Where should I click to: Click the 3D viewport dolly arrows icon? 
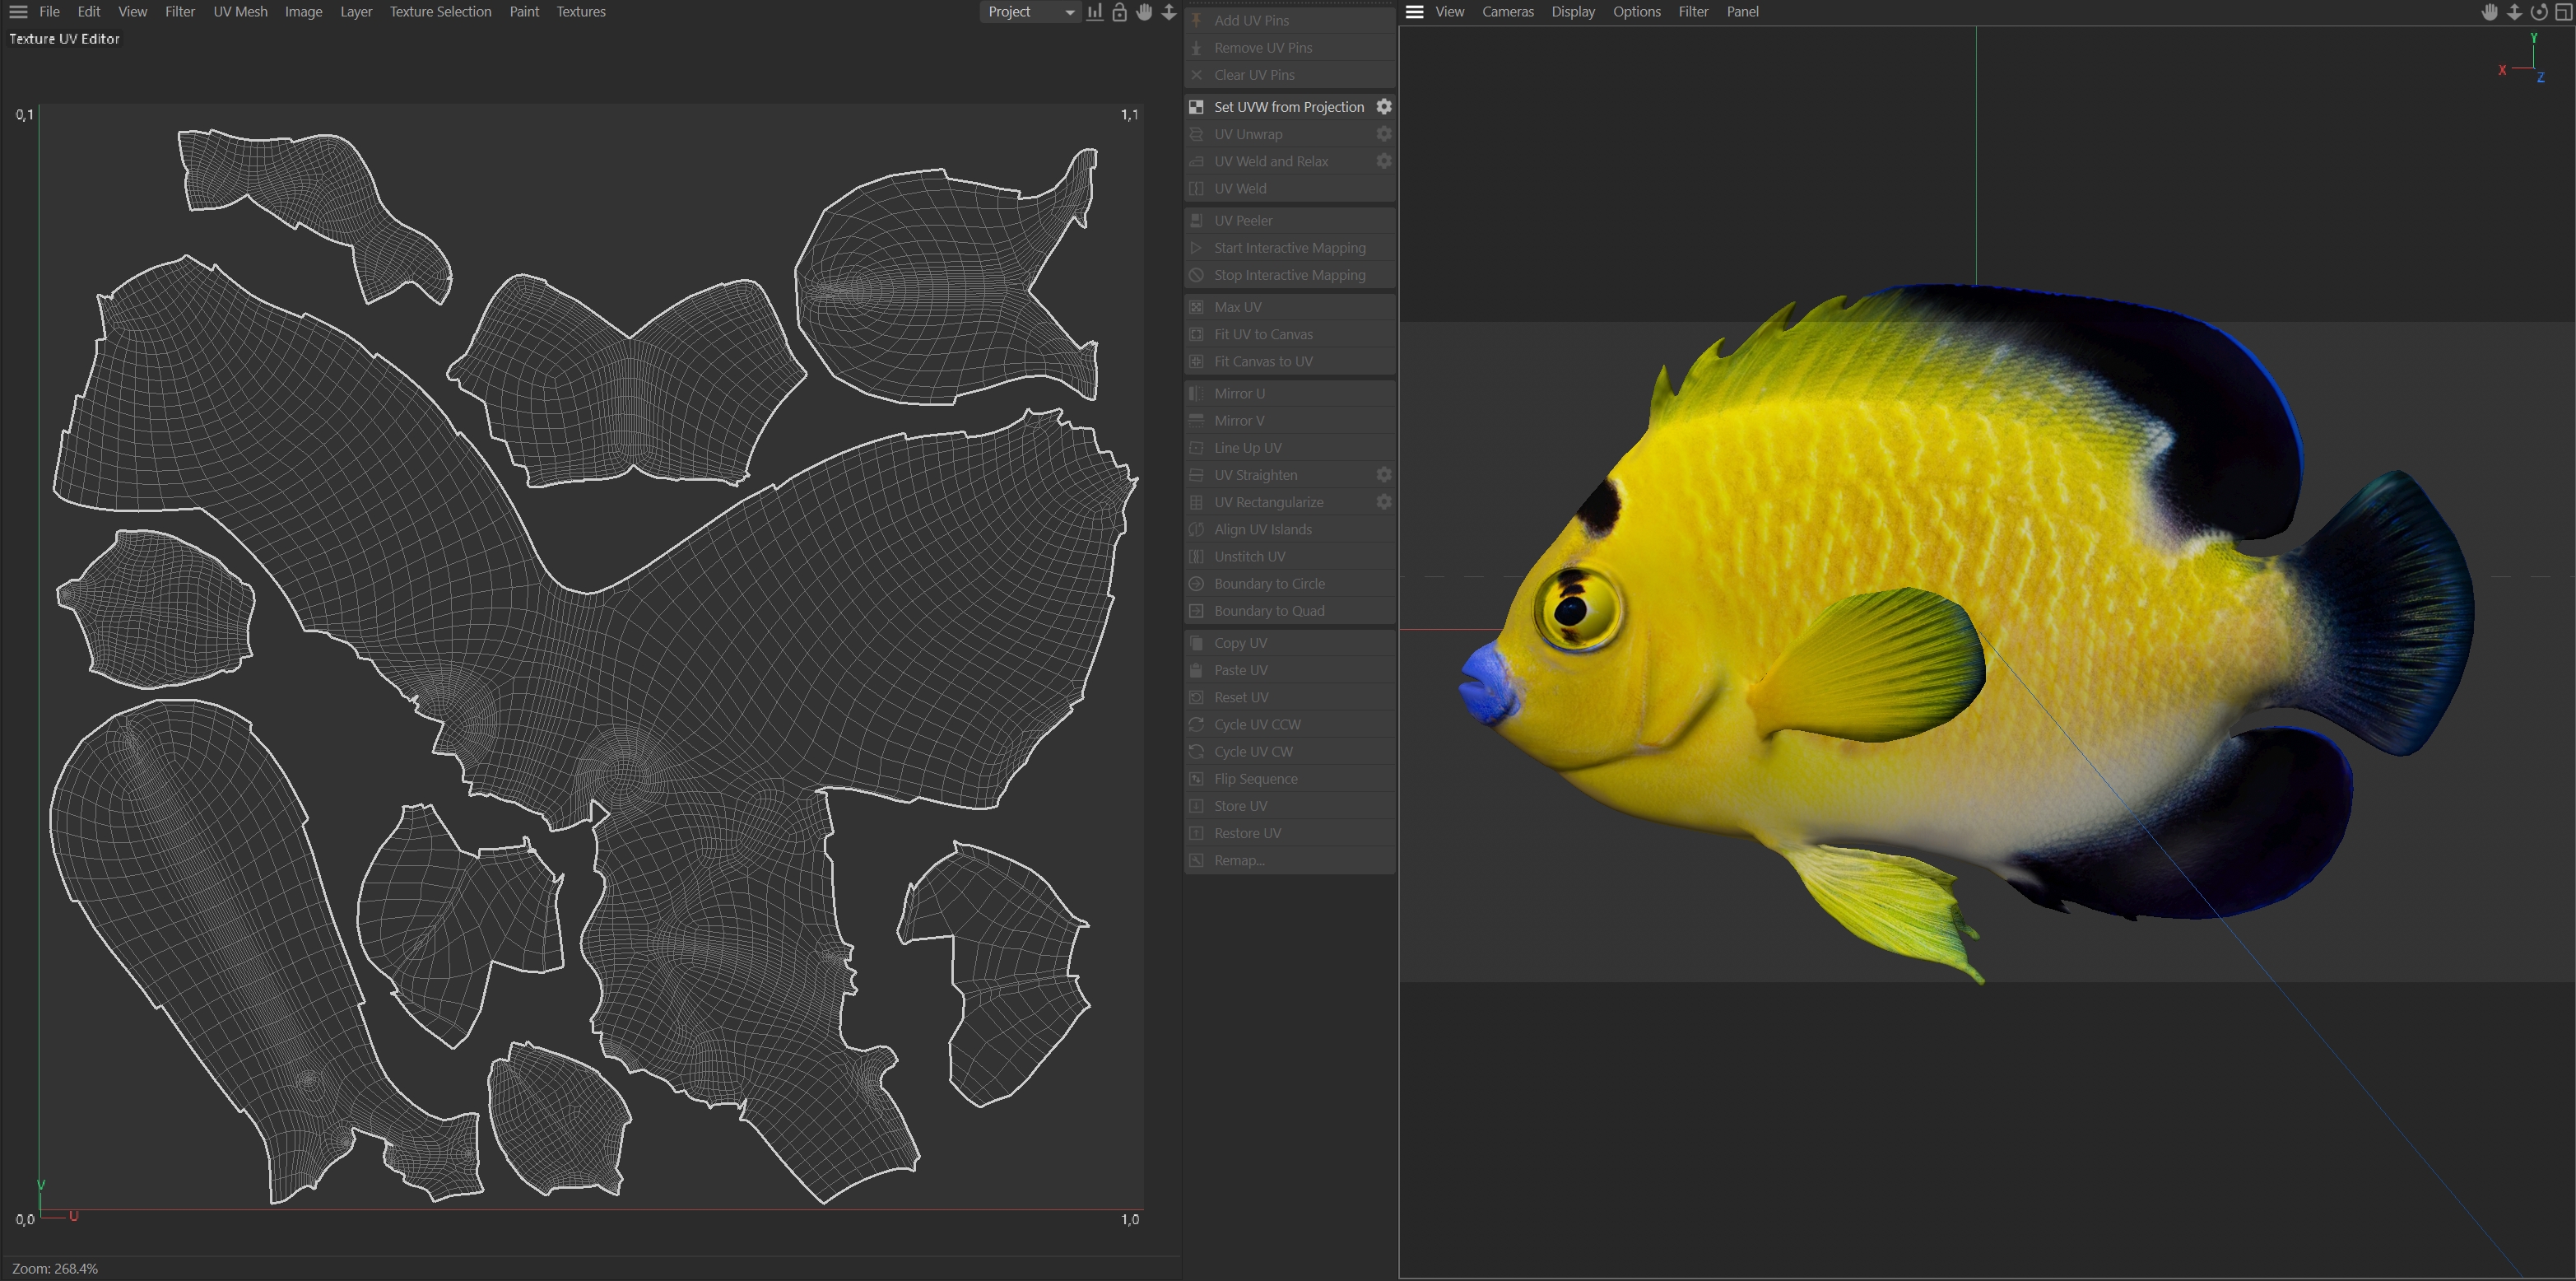[2514, 12]
